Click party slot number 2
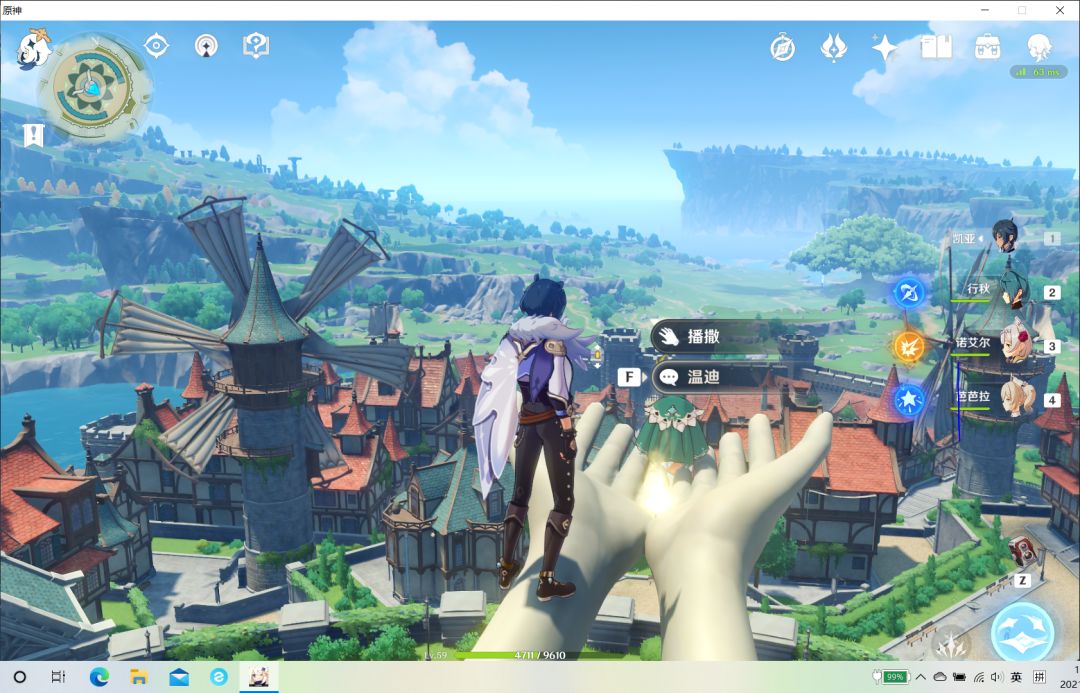Screen dimensions: 1080x693 1052,292
